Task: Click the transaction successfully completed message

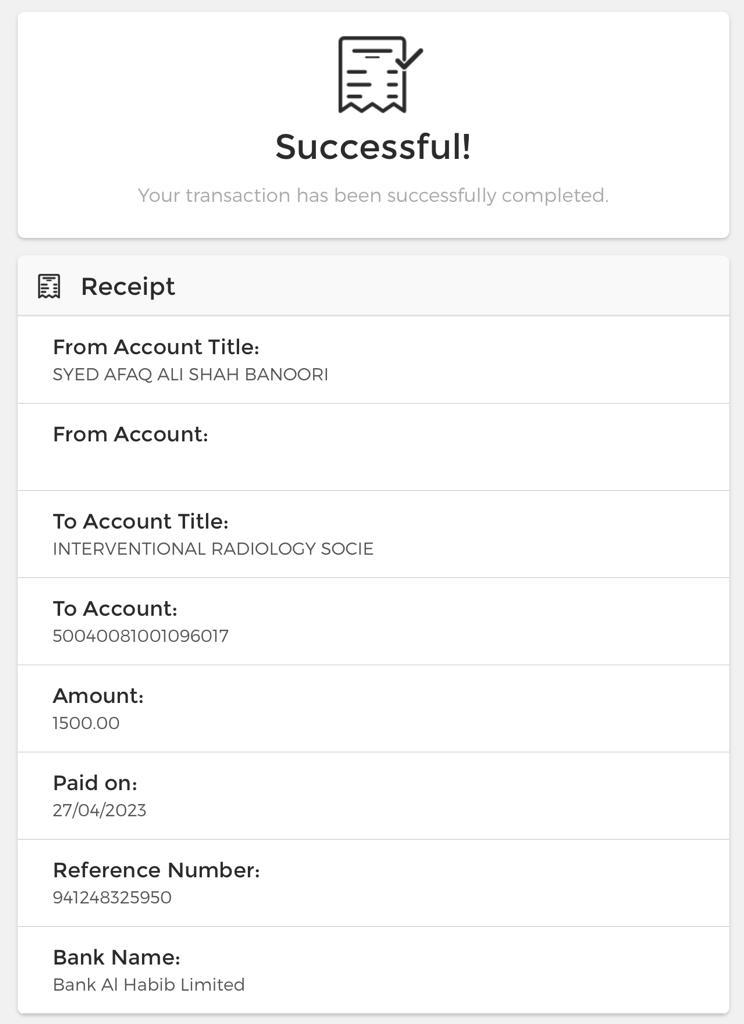Action: coord(373,196)
